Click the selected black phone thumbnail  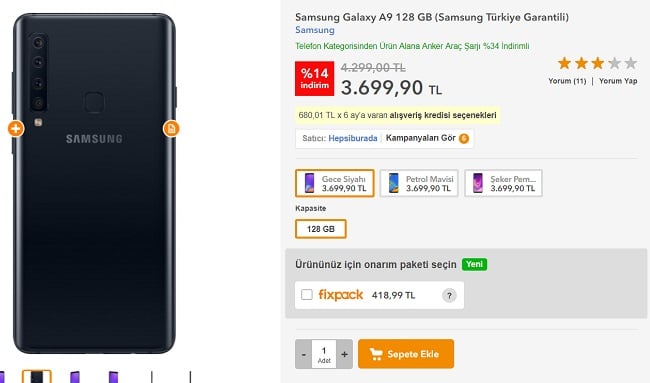pos(36,377)
